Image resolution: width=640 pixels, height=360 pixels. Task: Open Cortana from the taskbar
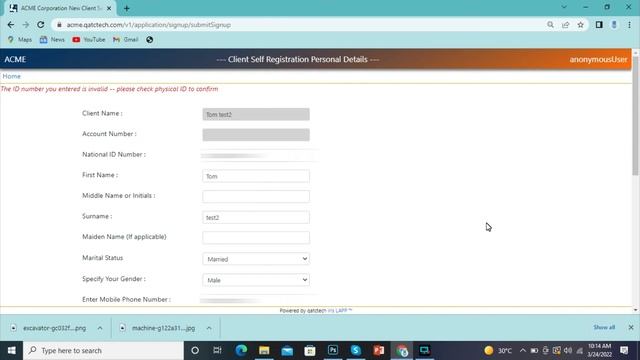(195, 351)
